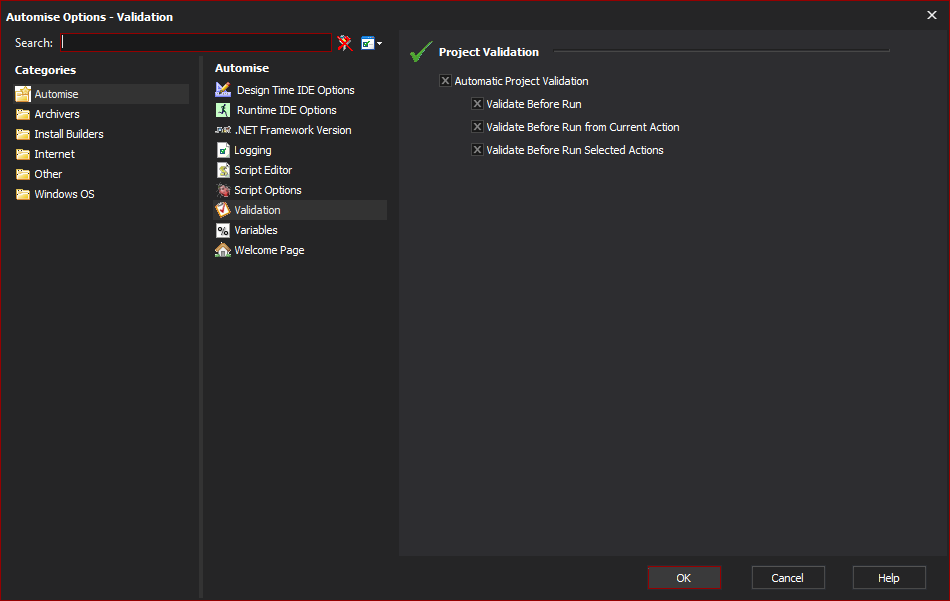Screen dimensions: 950x601
Task: Open the Script Options label
Action: (x=268, y=190)
